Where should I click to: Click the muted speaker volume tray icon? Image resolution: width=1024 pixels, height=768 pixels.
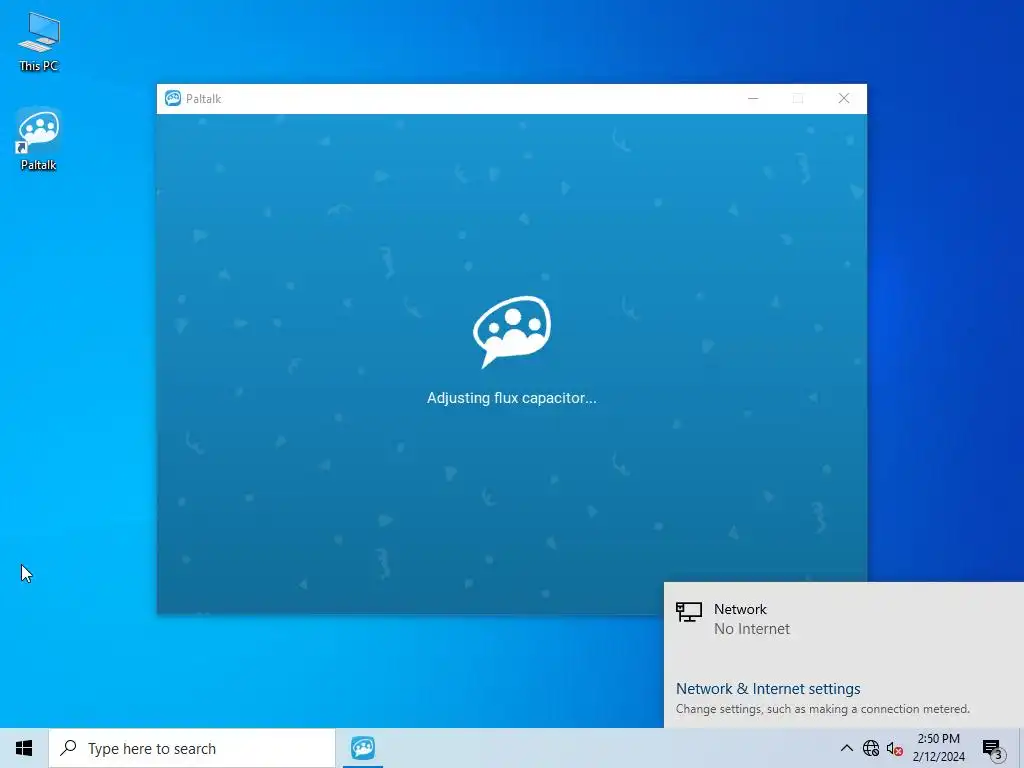click(x=895, y=748)
